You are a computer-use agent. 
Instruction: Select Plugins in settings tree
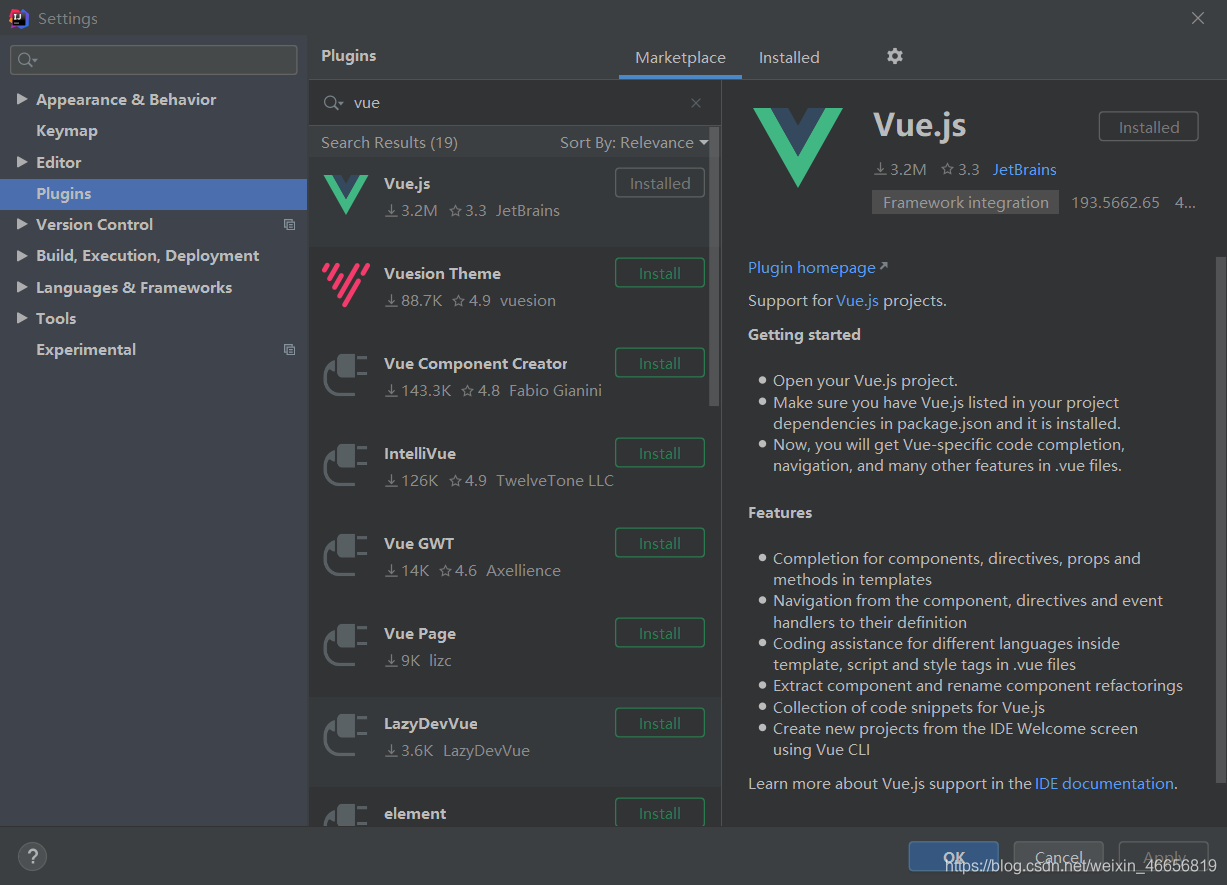pos(154,194)
